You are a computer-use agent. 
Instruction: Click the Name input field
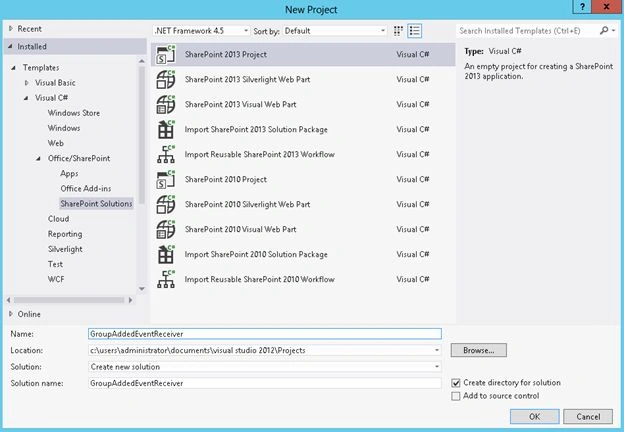click(265, 334)
